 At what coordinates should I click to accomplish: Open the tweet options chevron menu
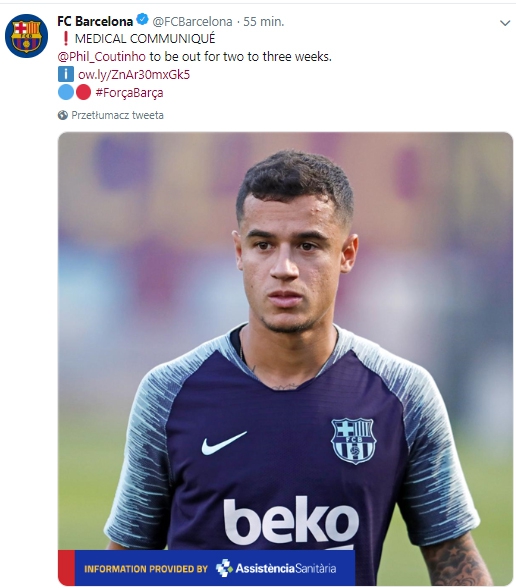click(505, 23)
